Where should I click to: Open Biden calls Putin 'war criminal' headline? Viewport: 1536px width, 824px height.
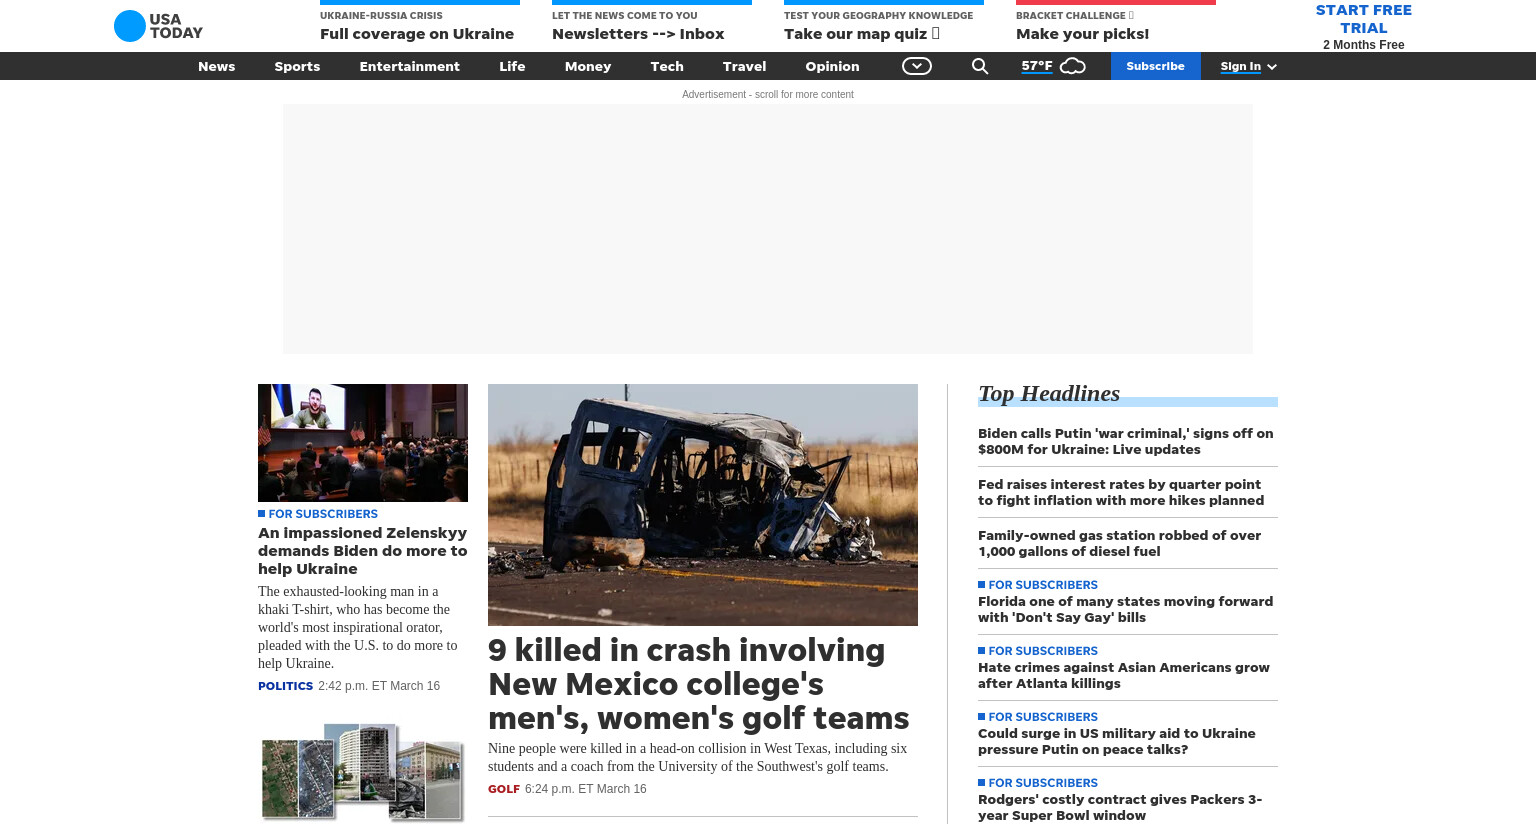(1126, 441)
